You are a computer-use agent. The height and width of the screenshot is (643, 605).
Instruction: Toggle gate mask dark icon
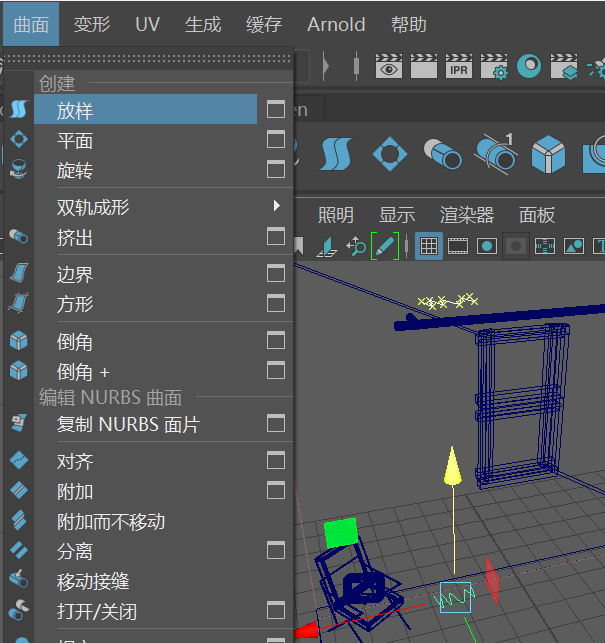(x=516, y=246)
